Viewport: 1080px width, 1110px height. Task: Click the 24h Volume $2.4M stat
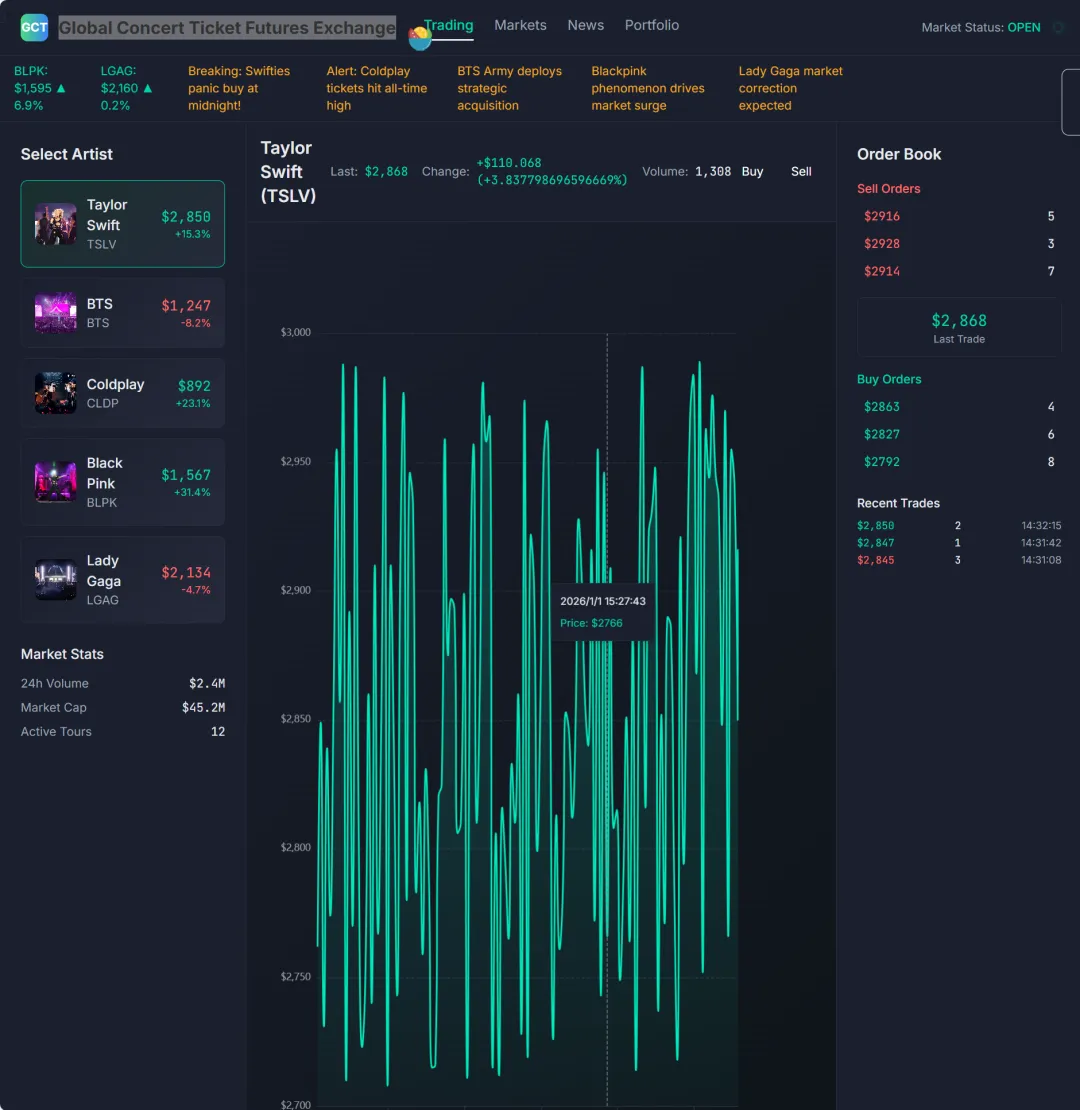pos(122,683)
